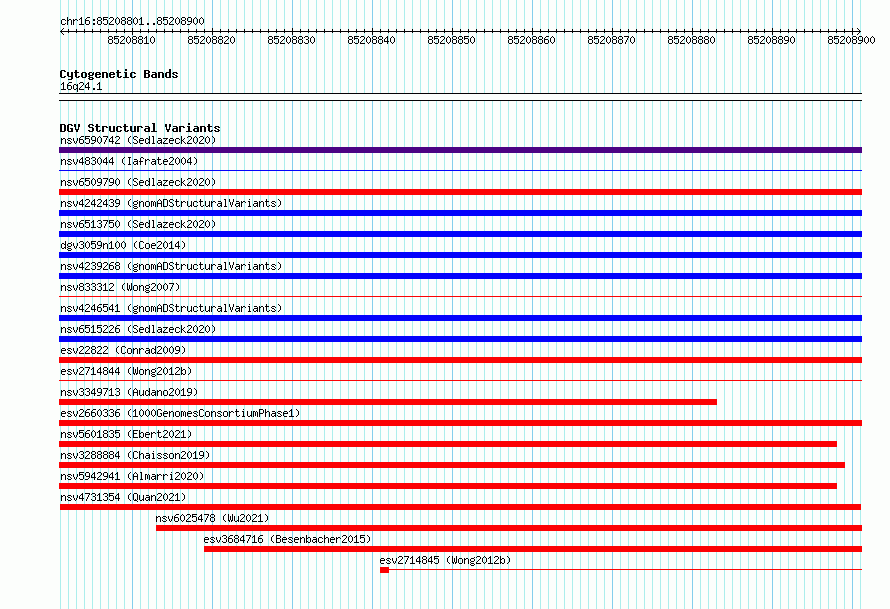The height and width of the screenshot is (609, 890).
Task: Click the DGV Structural Variants track title
Action: (140, 128)
